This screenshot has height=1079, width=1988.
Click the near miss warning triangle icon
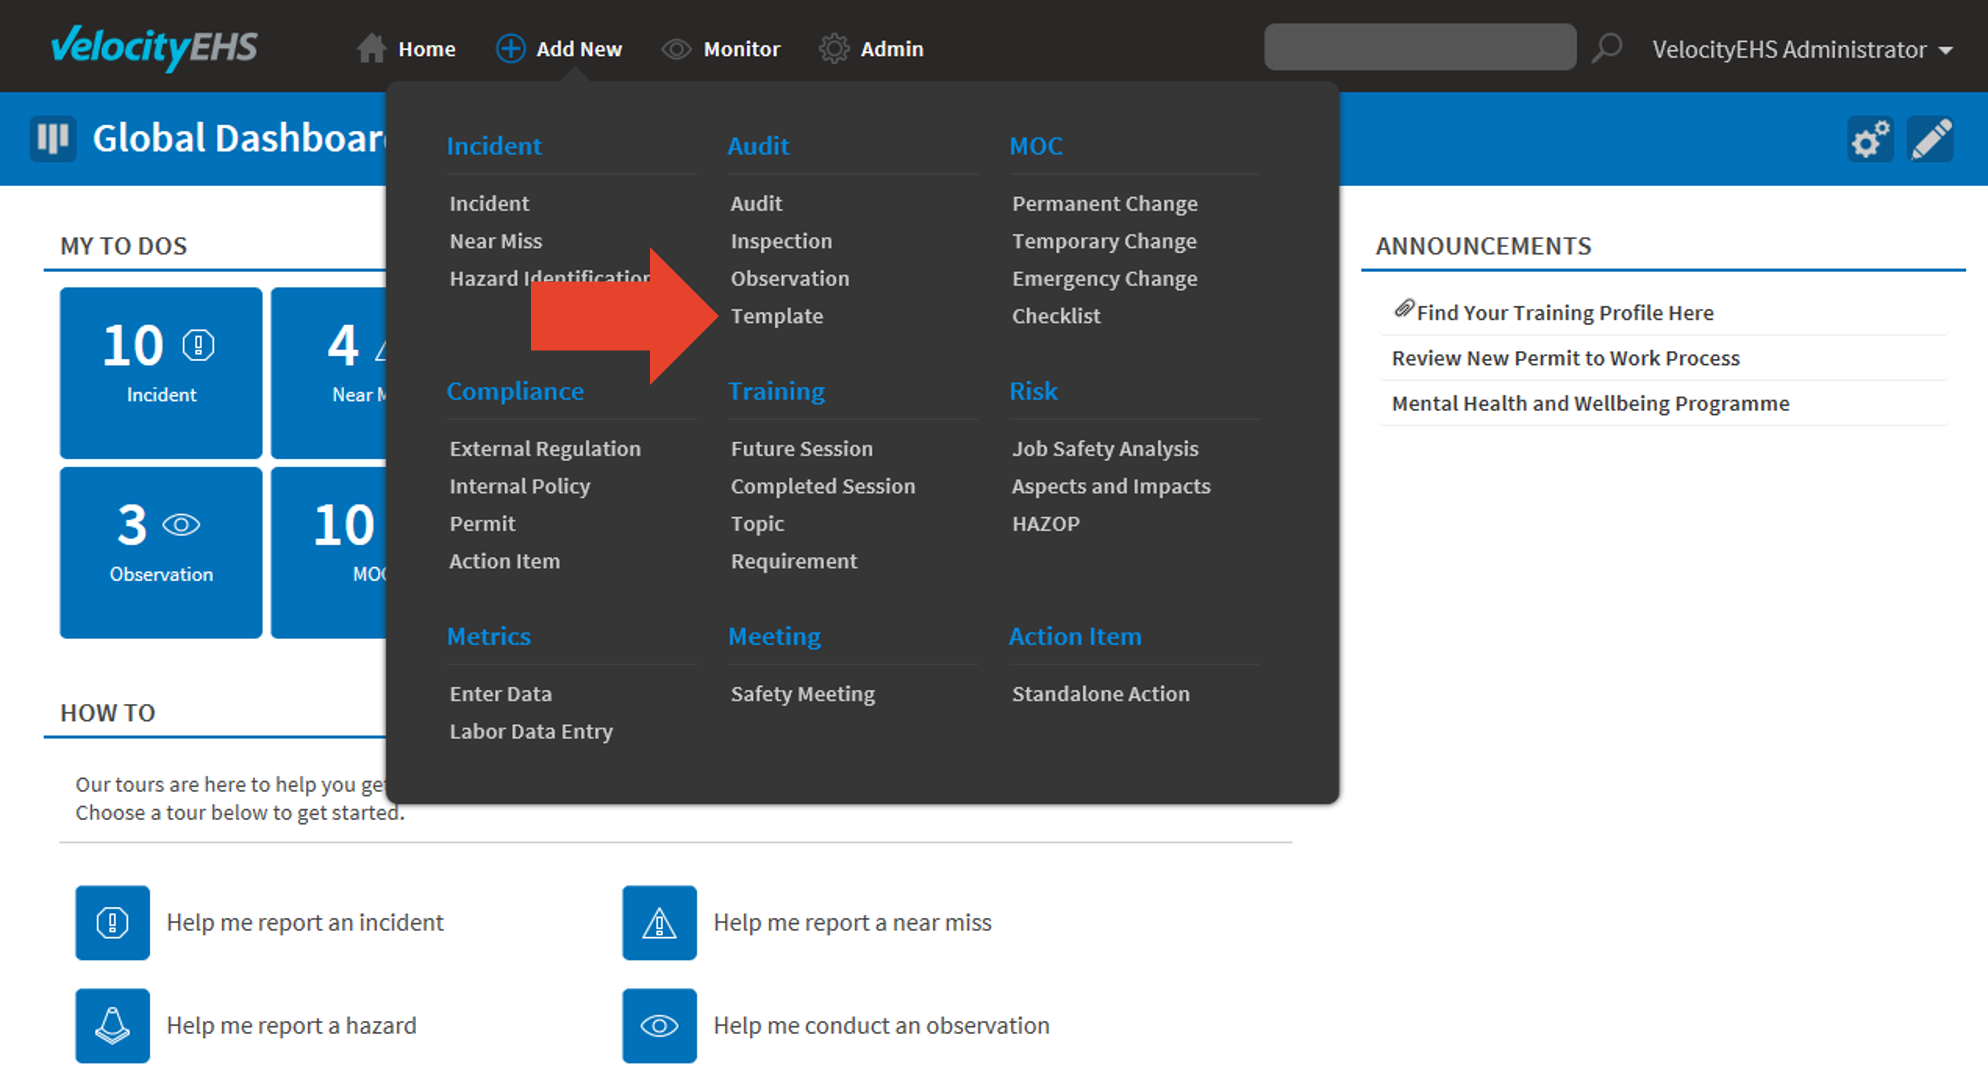tap(659, 922)
